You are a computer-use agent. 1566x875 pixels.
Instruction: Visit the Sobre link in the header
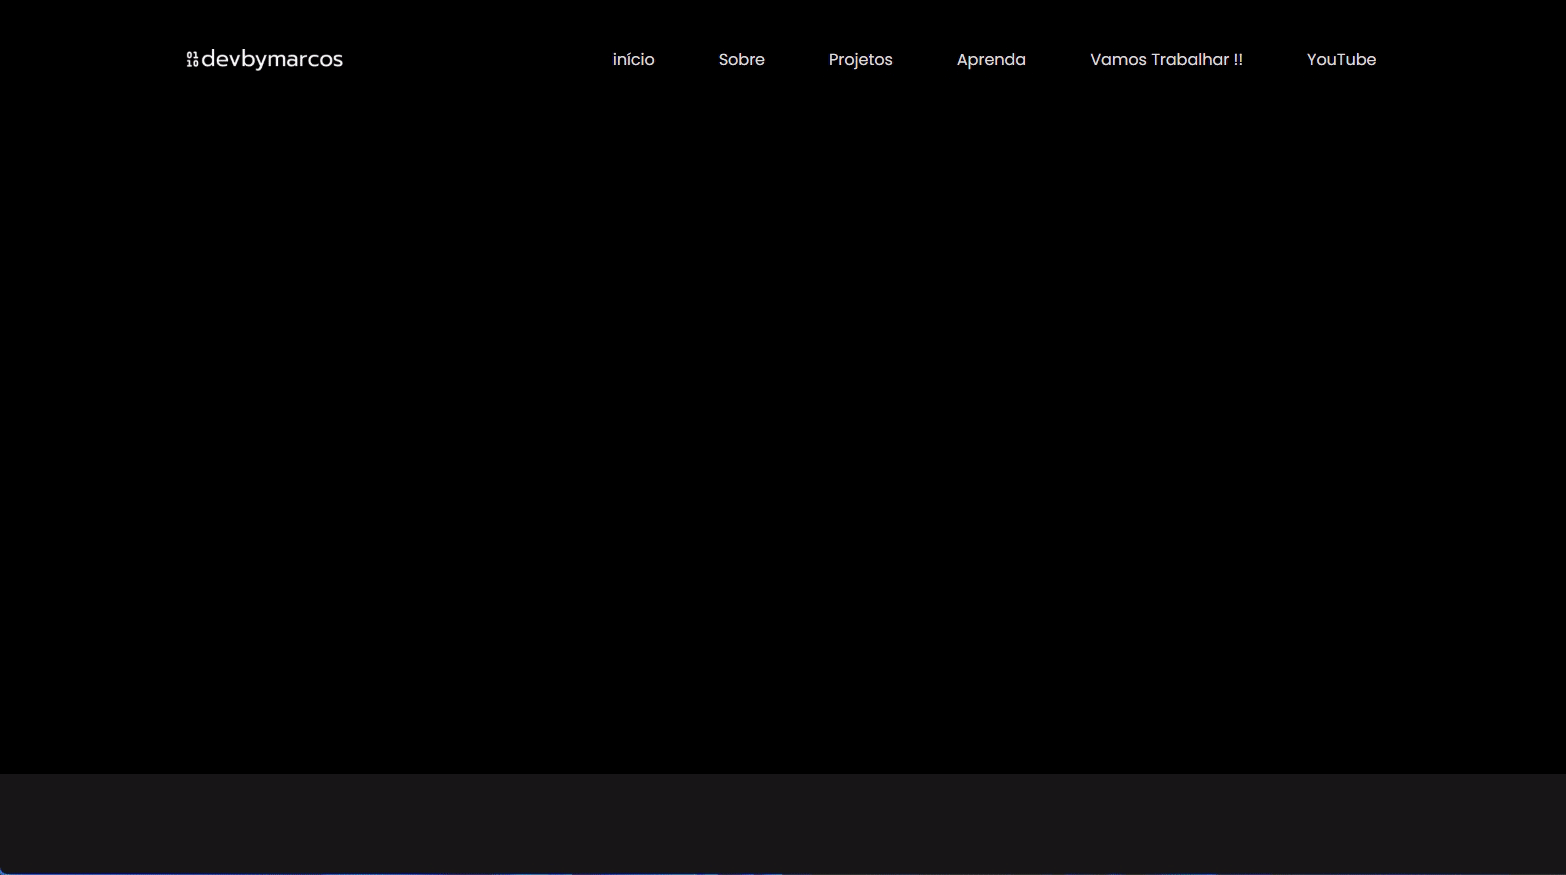pyautogui.click(x=741, y=60)
